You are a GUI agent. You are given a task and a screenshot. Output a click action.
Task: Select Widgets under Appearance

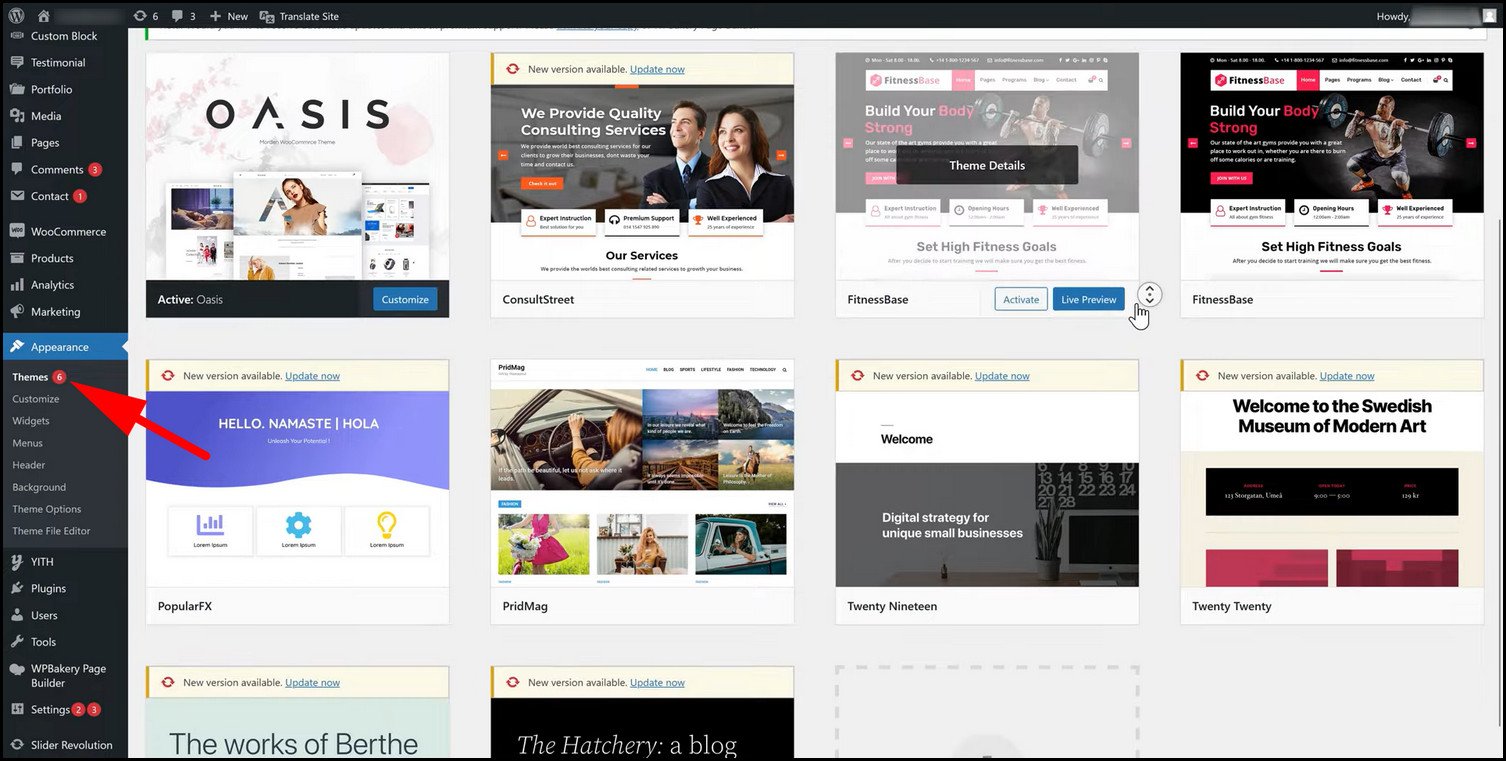(x=31, y=421)
